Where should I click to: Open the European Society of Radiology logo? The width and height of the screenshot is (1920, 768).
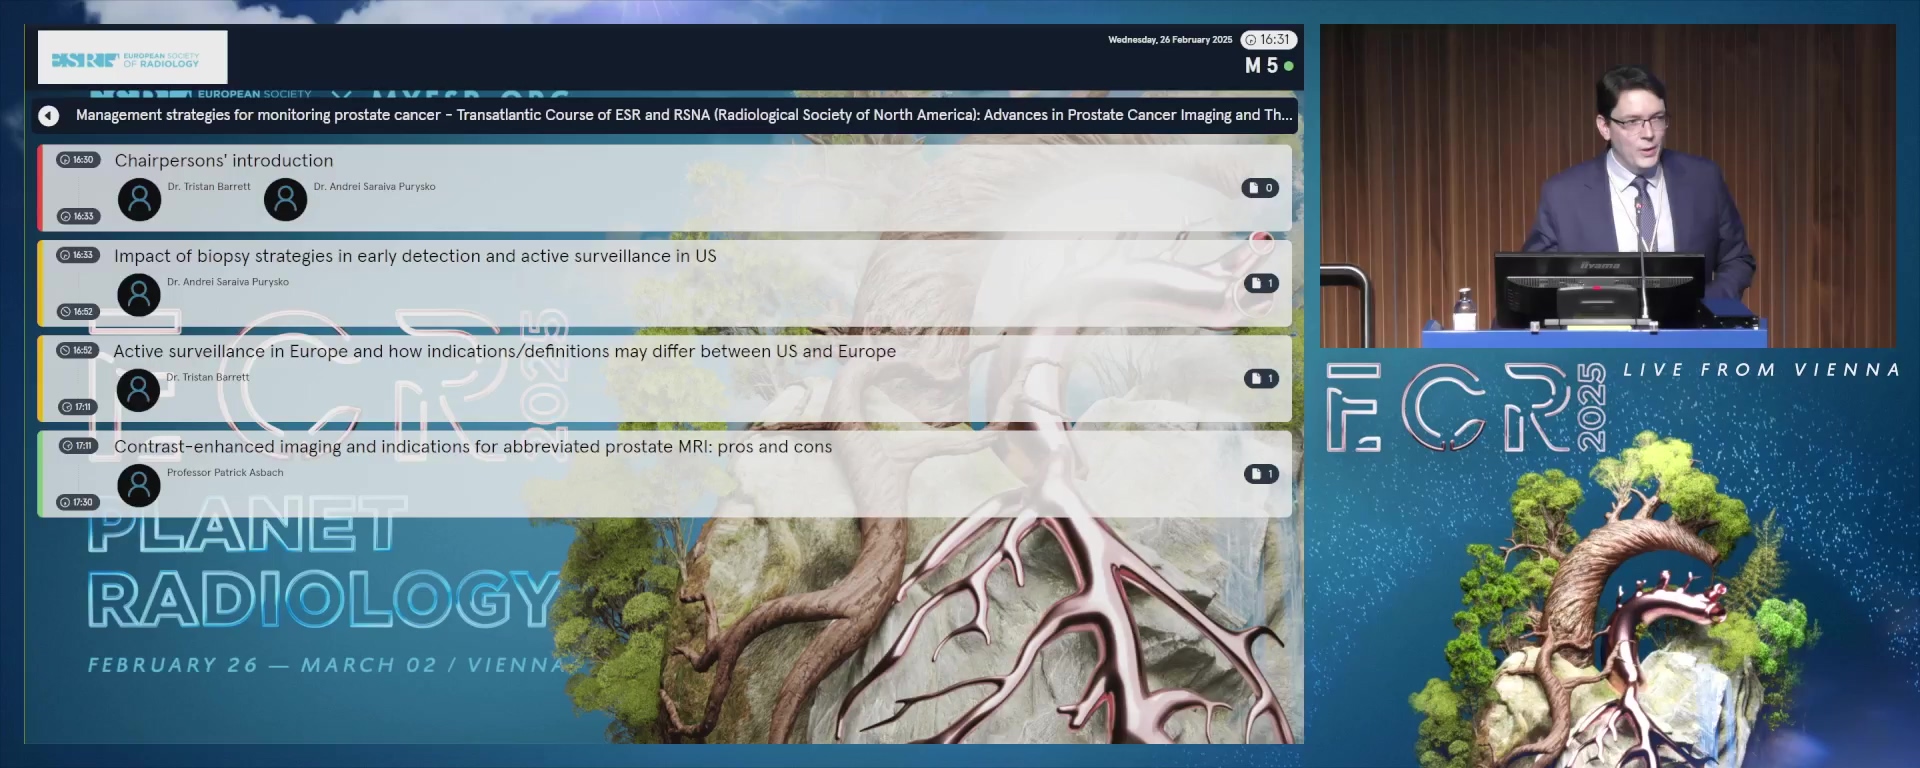coord(132,57)
